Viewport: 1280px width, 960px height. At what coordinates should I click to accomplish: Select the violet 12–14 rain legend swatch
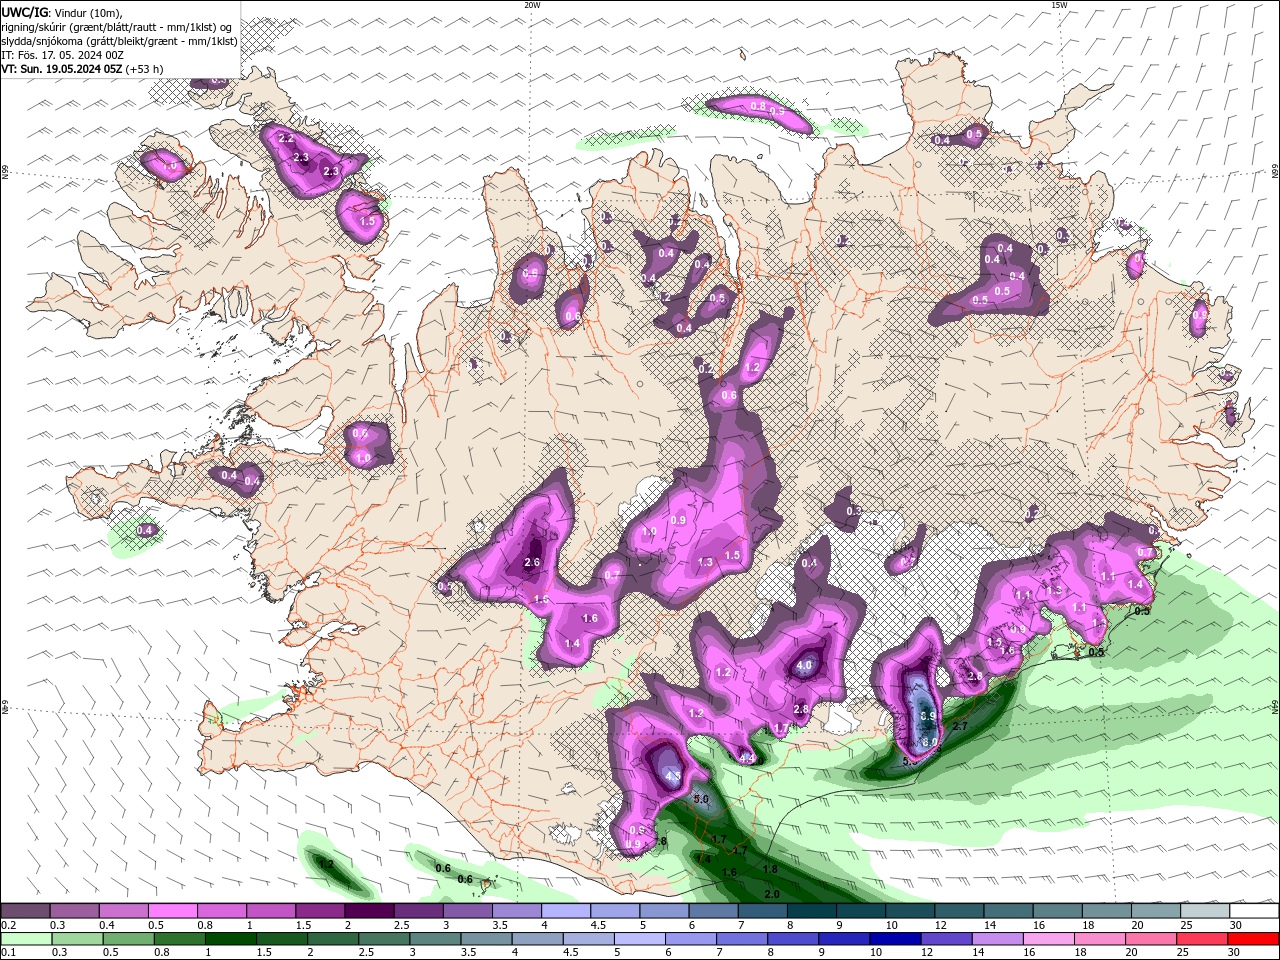click(946, 939)
